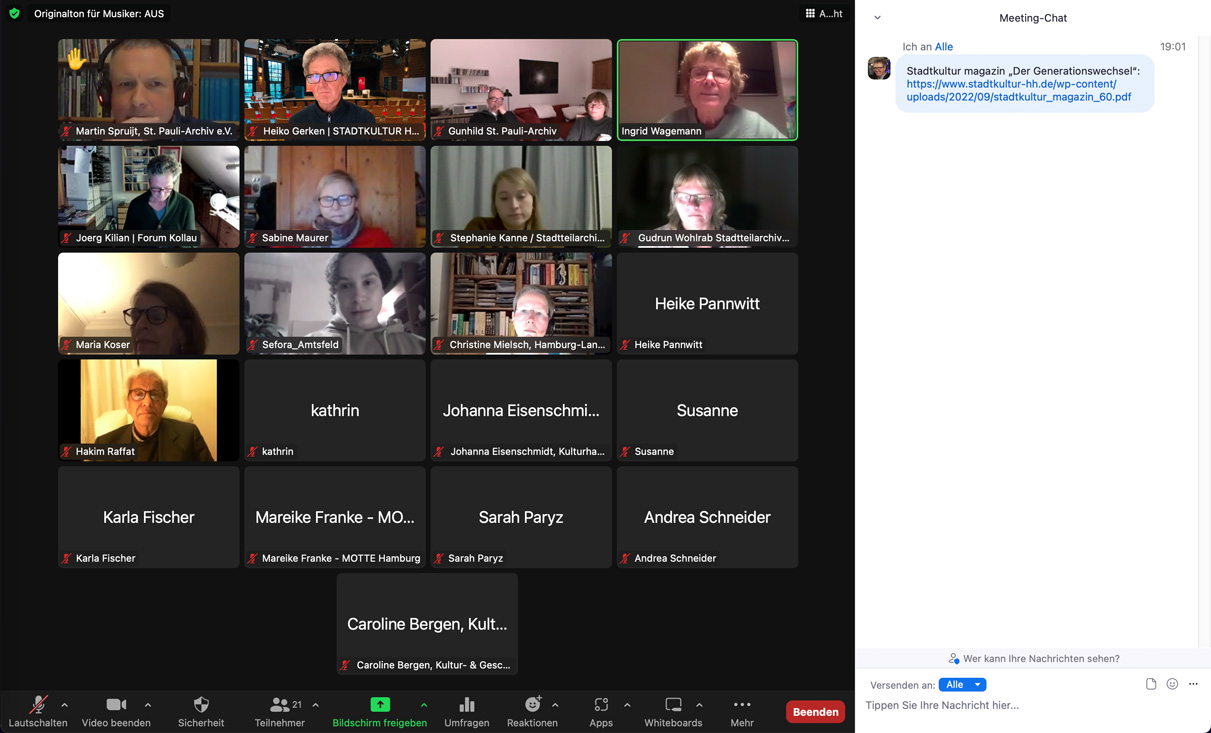Select Susanne participant tile
1211x733 pixels.
[x=707, y=410]
